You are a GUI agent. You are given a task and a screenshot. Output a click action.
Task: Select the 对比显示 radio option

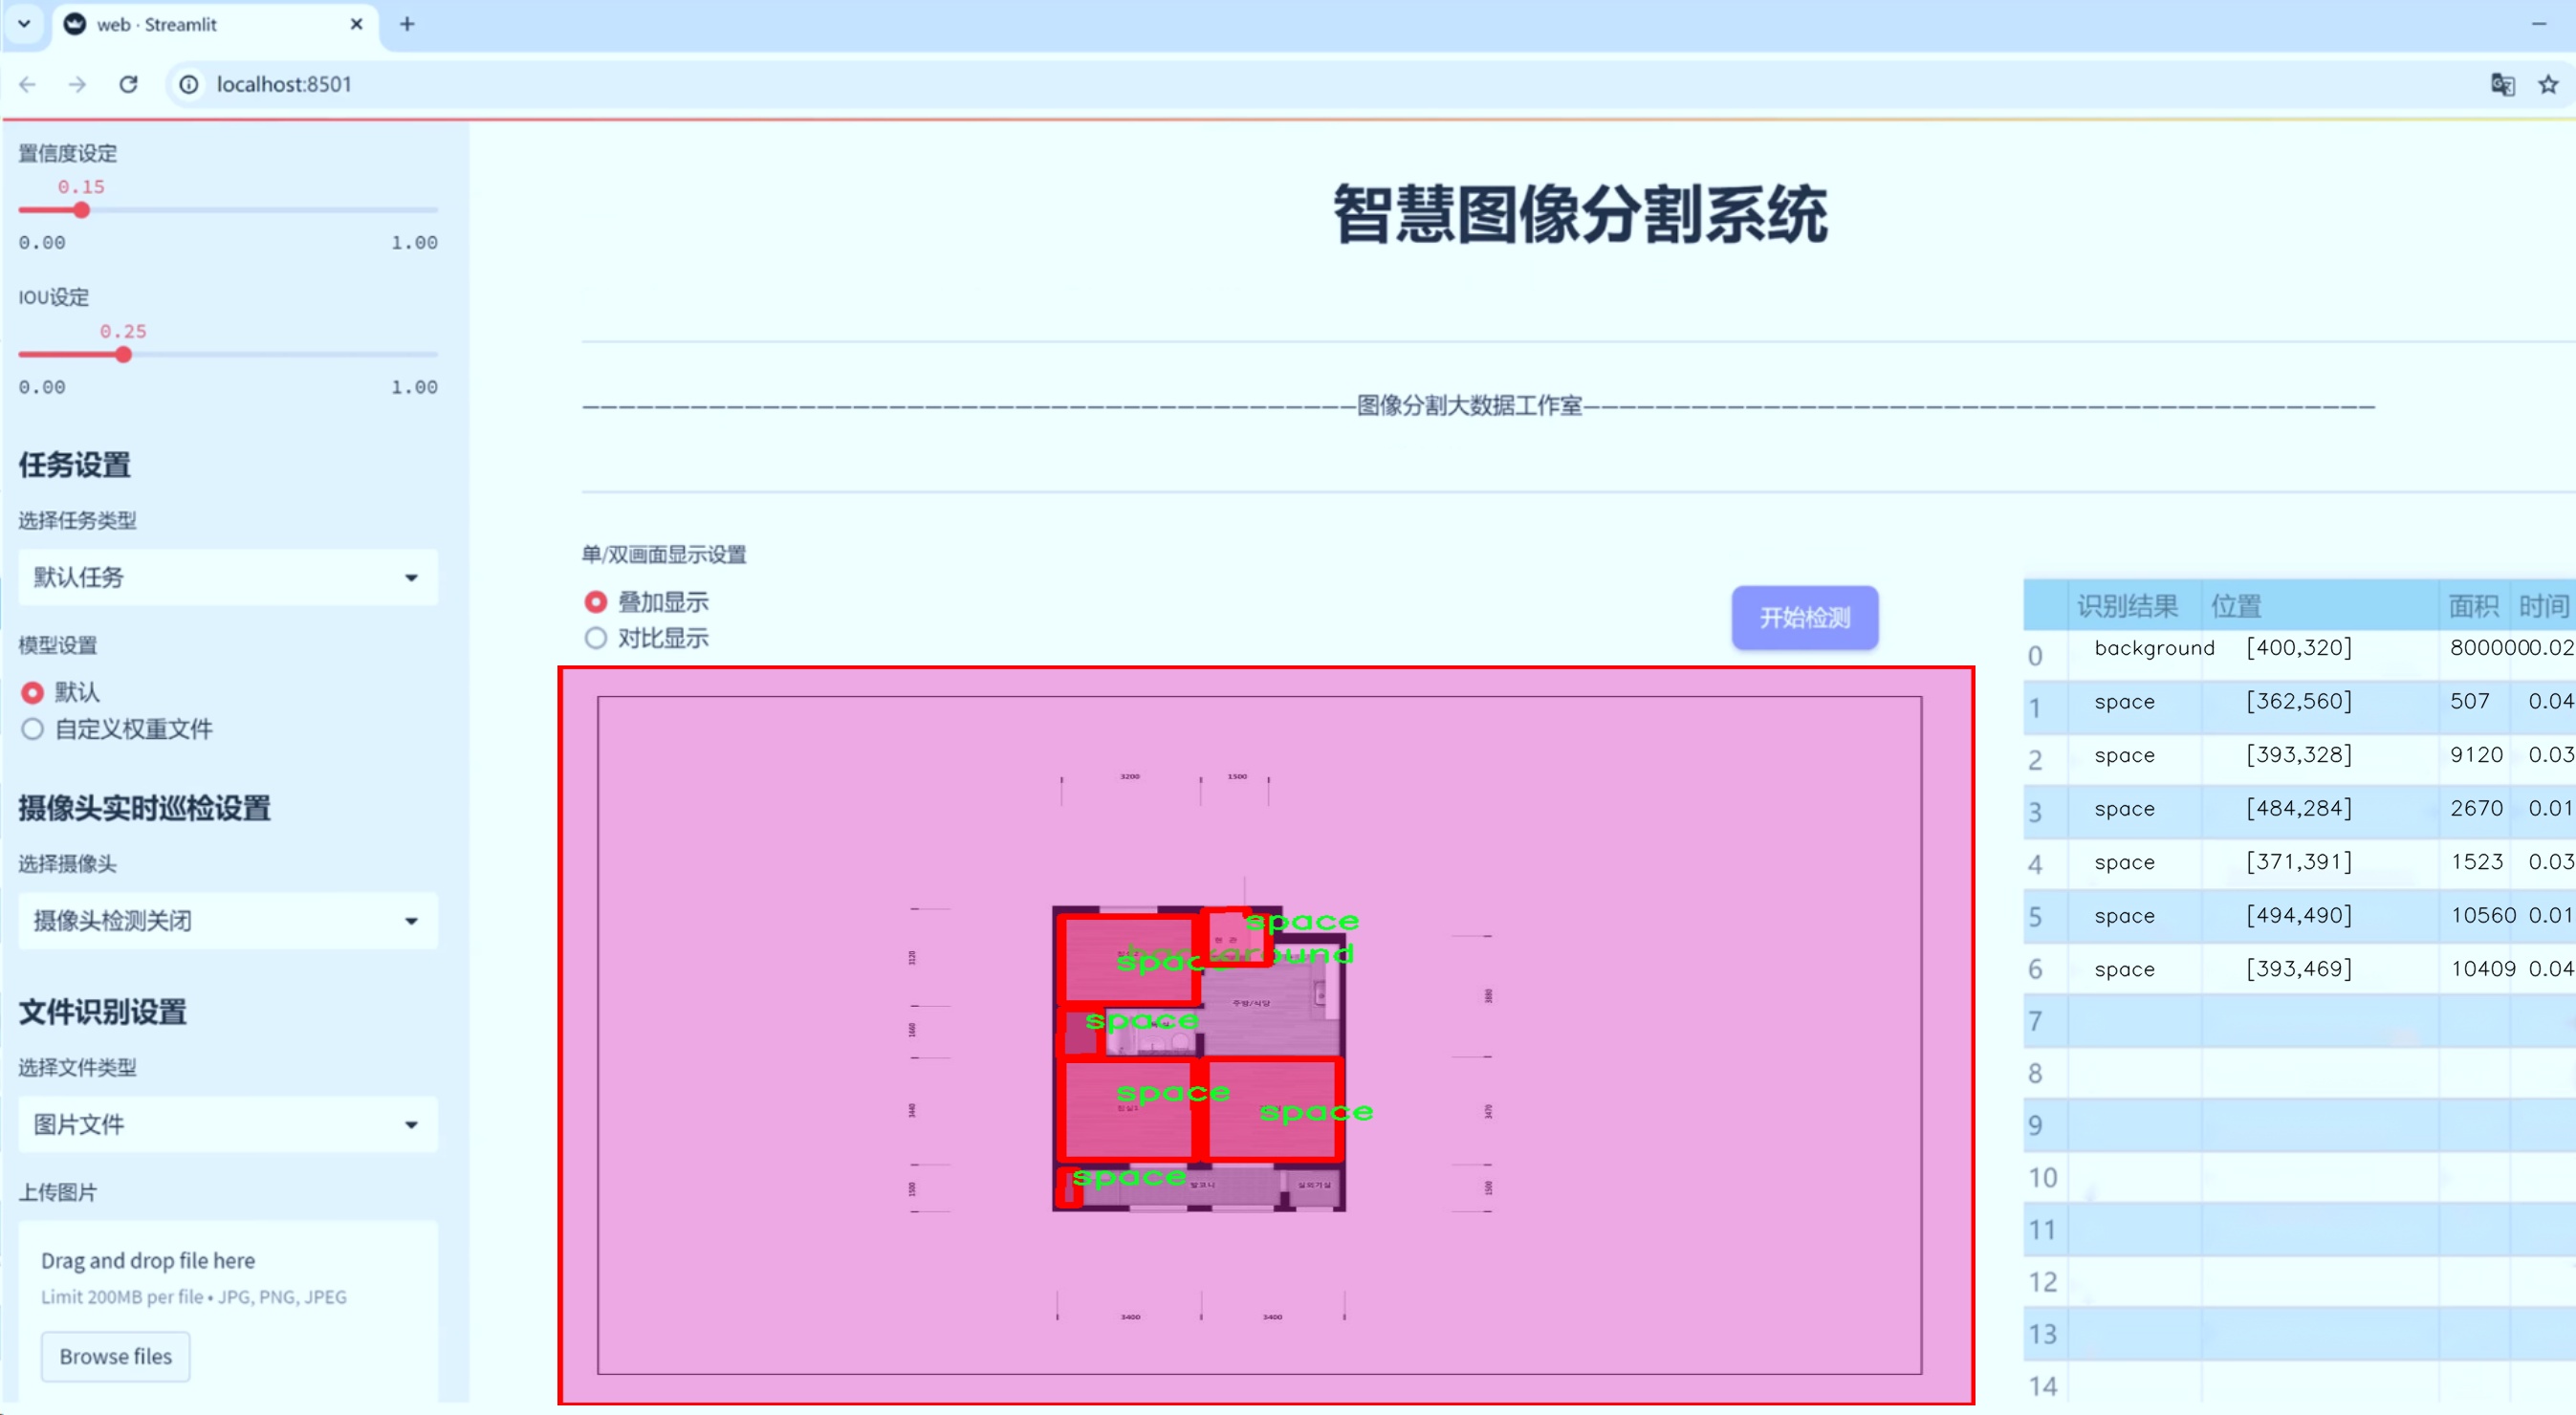tap(596, 638)
